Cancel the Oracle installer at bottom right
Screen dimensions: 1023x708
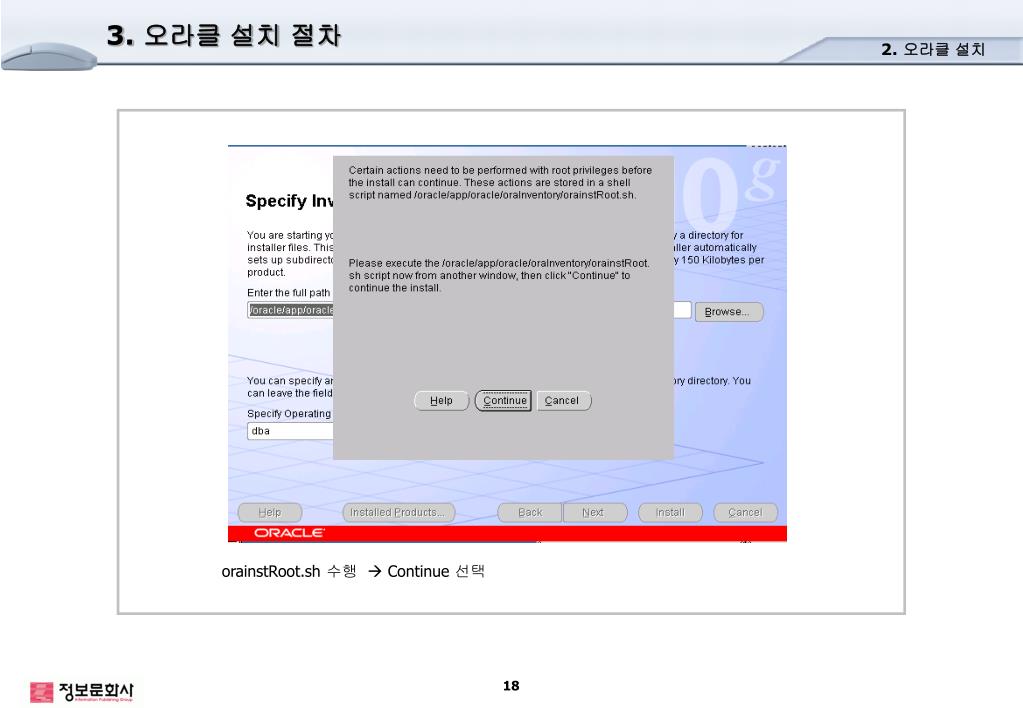point(745,513)
